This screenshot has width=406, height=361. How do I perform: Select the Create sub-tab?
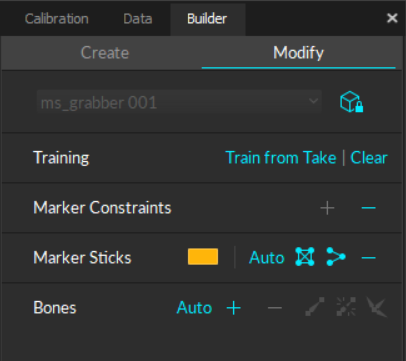coord(105,53)
